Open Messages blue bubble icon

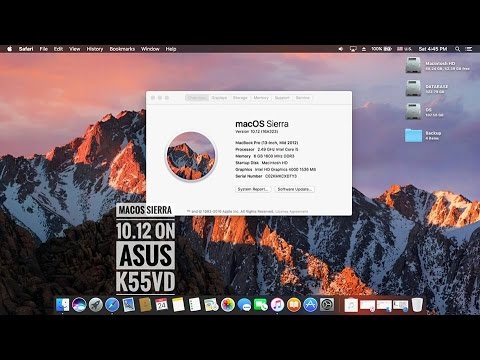[244, 305]
